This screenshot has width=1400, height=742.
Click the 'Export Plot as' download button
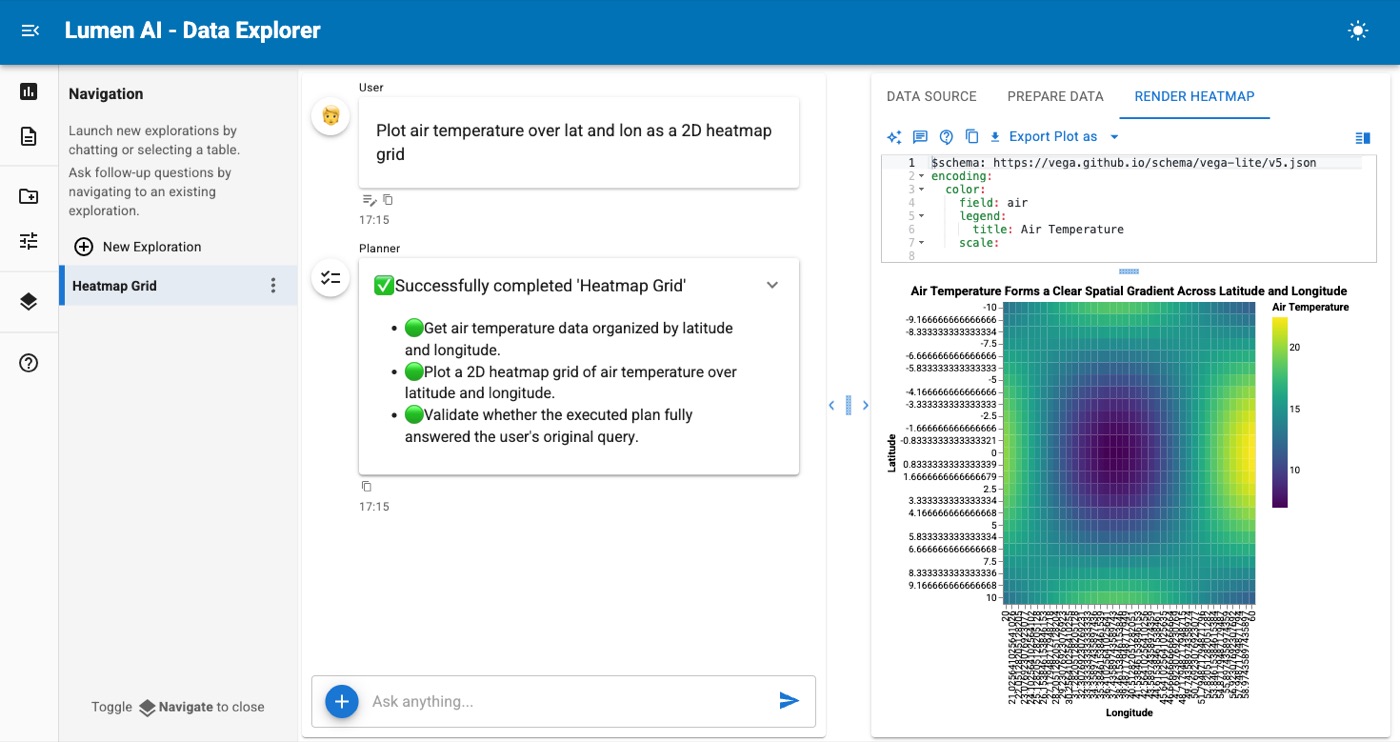pyautogui.click(x=1043, y=137)
